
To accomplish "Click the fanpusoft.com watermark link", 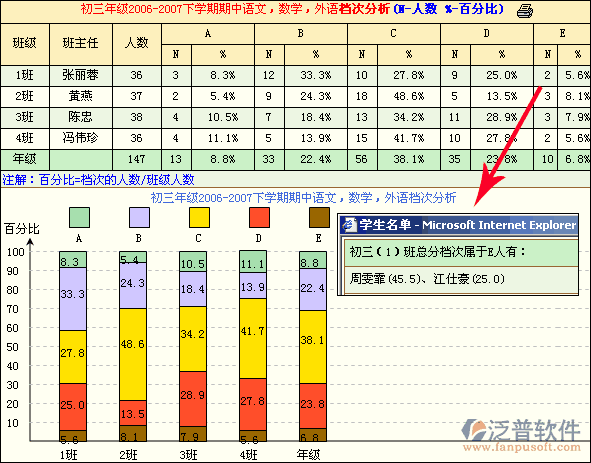I will pyautogui.click(x=522, y=448).
